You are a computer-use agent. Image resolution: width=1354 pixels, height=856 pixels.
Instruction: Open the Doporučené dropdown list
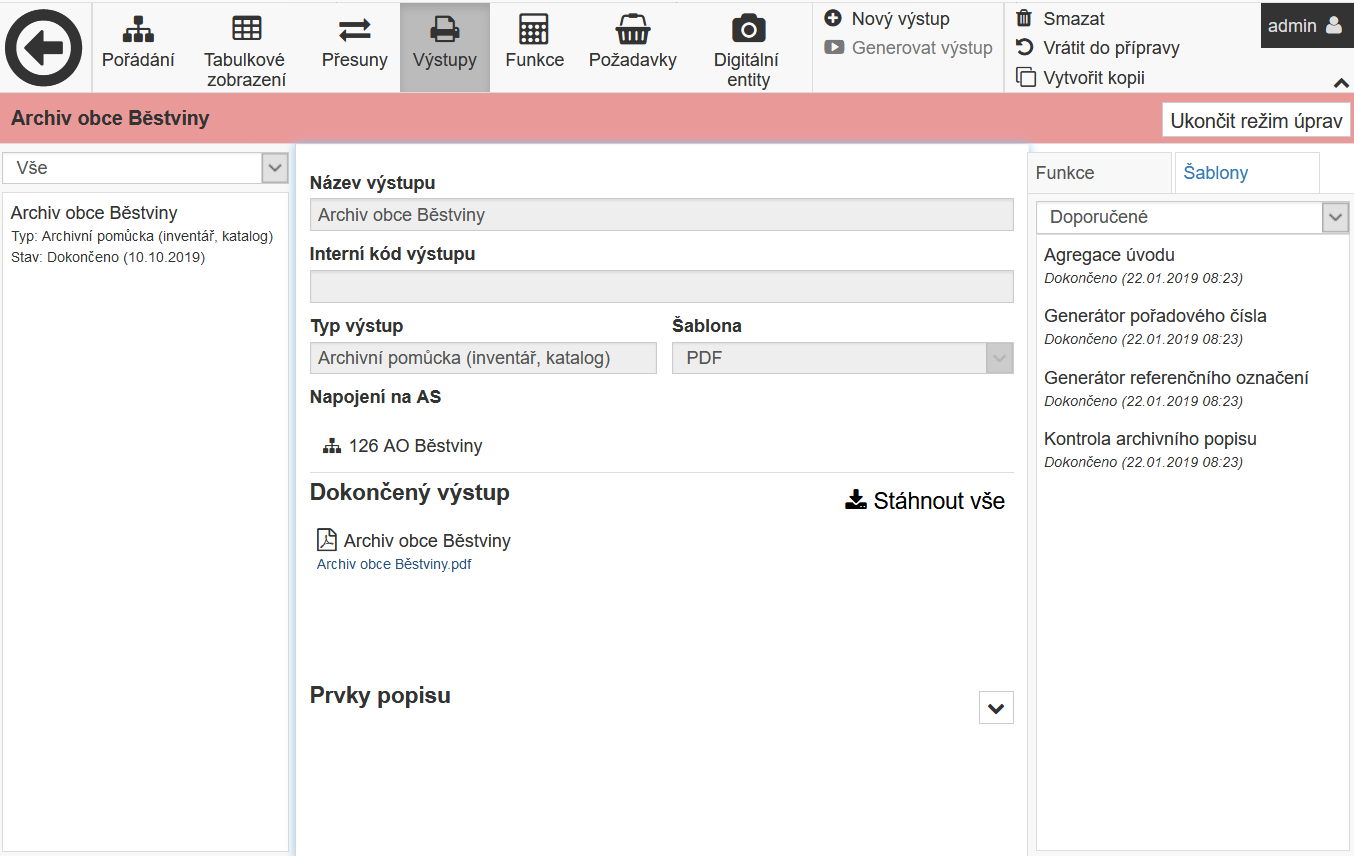coord(1193,217)
